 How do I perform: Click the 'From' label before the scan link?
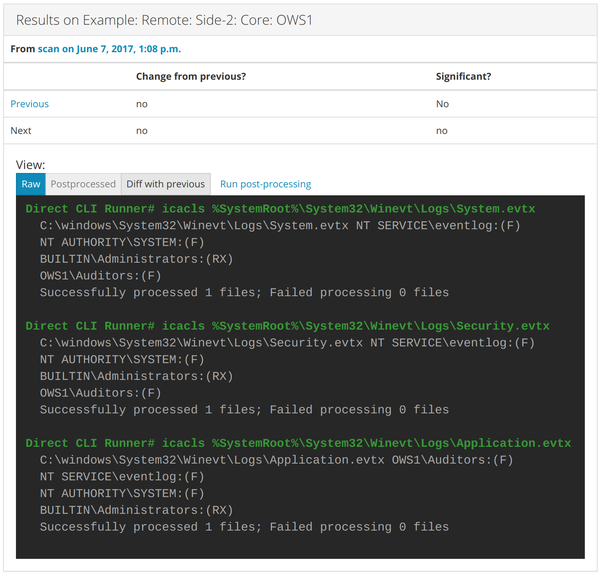coord(22,49)
